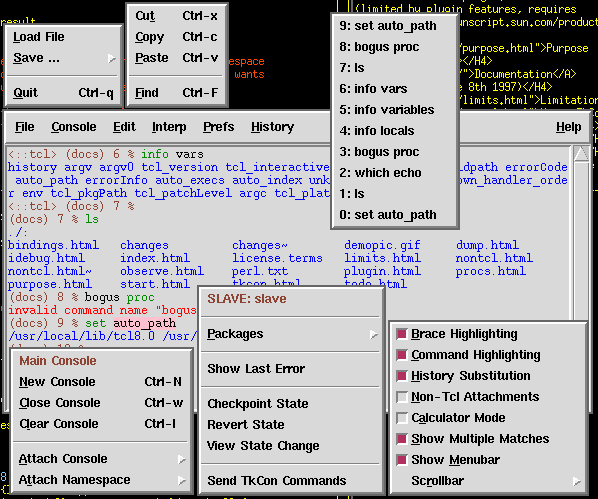
Task: Expand the Packages submenu arrow
Action: tap(373, 335)
